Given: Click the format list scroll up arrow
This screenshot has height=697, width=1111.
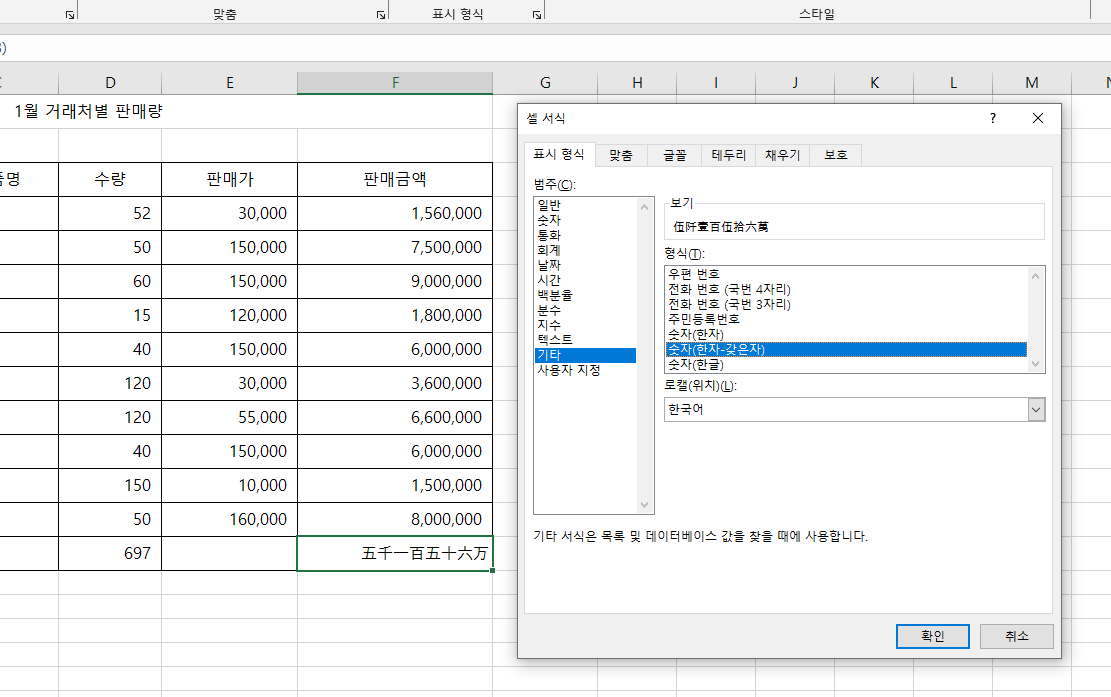Looking at the screenshot, I should (x=1035, y=276).
